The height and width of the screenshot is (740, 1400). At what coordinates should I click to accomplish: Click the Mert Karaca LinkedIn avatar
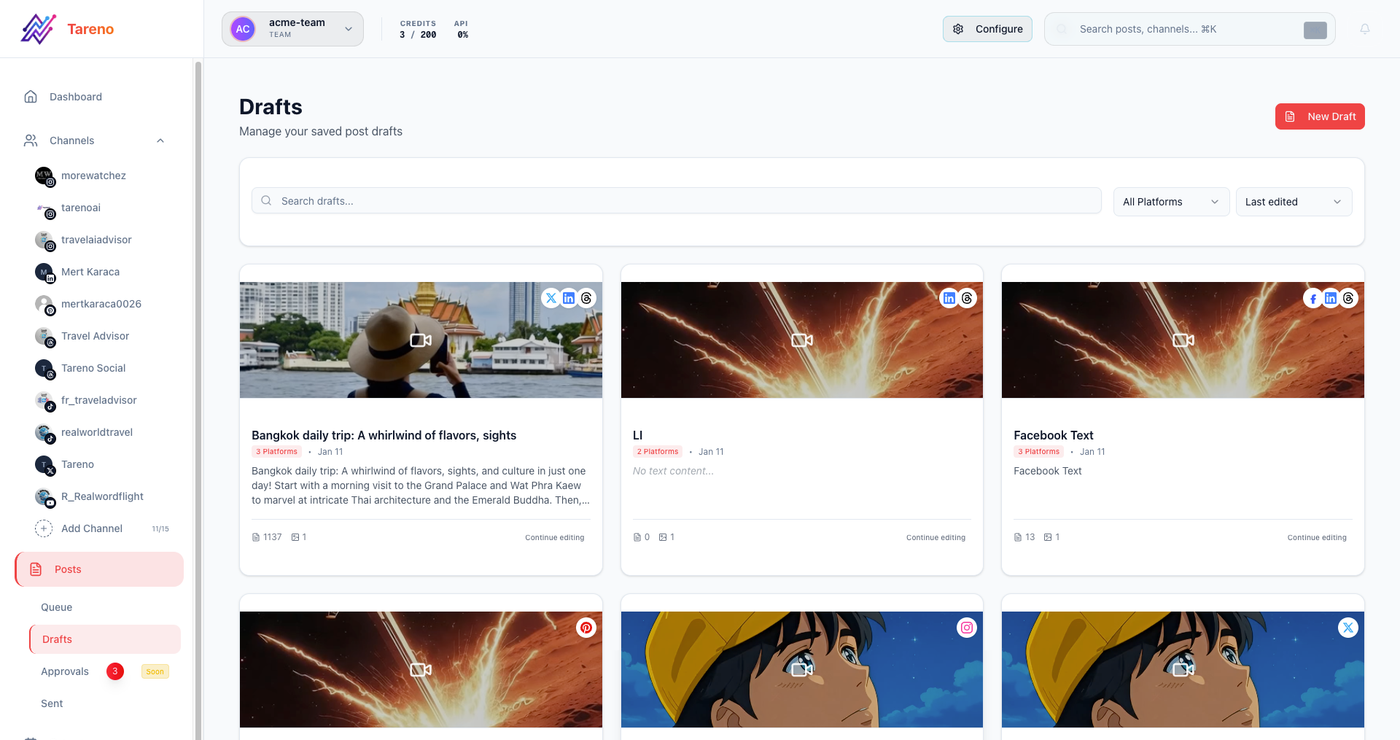point(44,272)
